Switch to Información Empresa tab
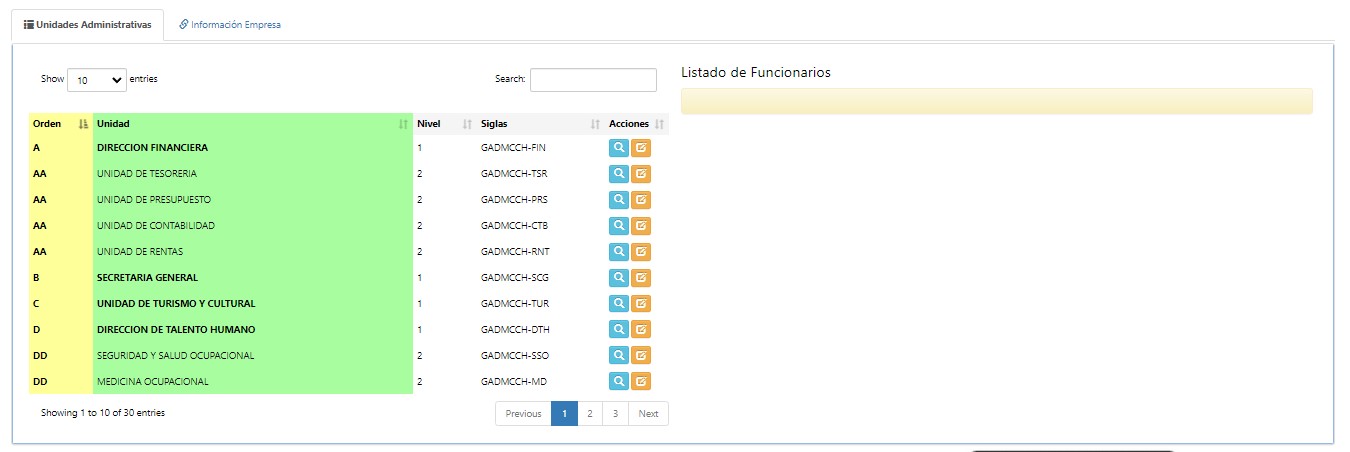Viewport: 1350px width, 452px height. pos(230,25)
